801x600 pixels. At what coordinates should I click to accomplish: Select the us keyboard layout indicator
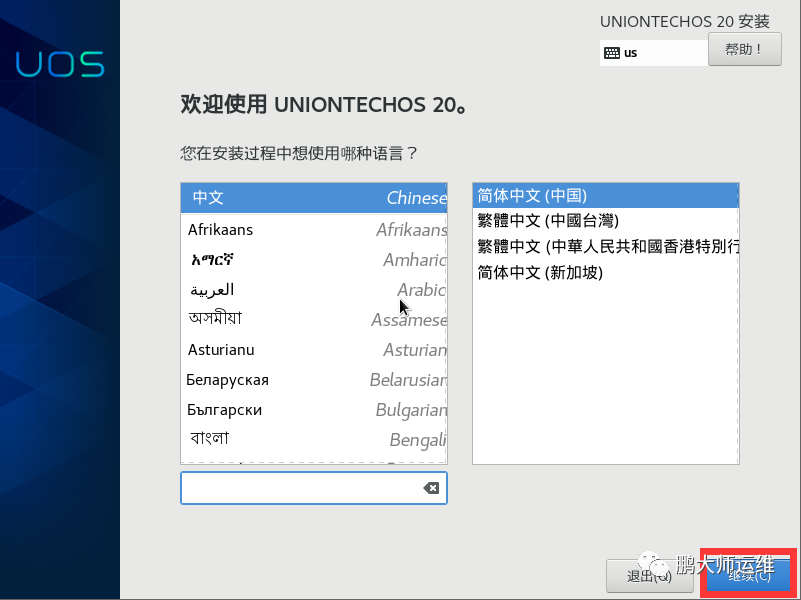(x=654, y=53)
